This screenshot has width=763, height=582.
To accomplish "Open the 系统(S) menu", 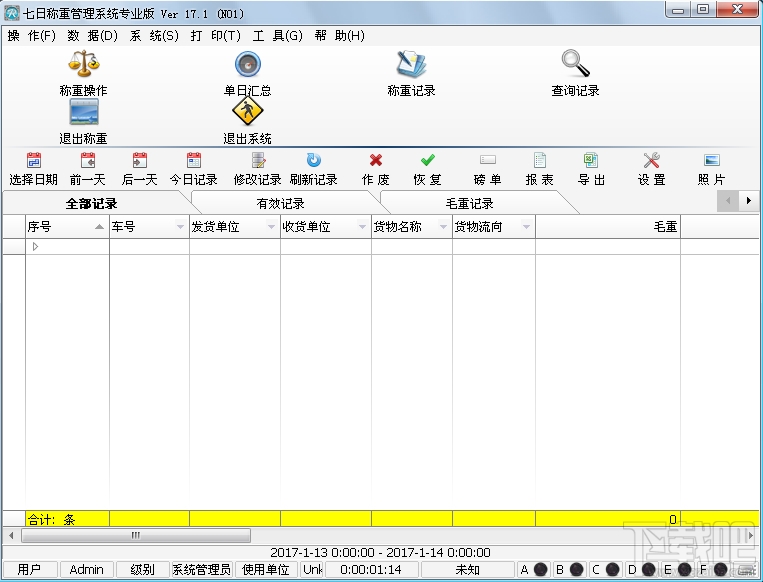I will point(154,36).
